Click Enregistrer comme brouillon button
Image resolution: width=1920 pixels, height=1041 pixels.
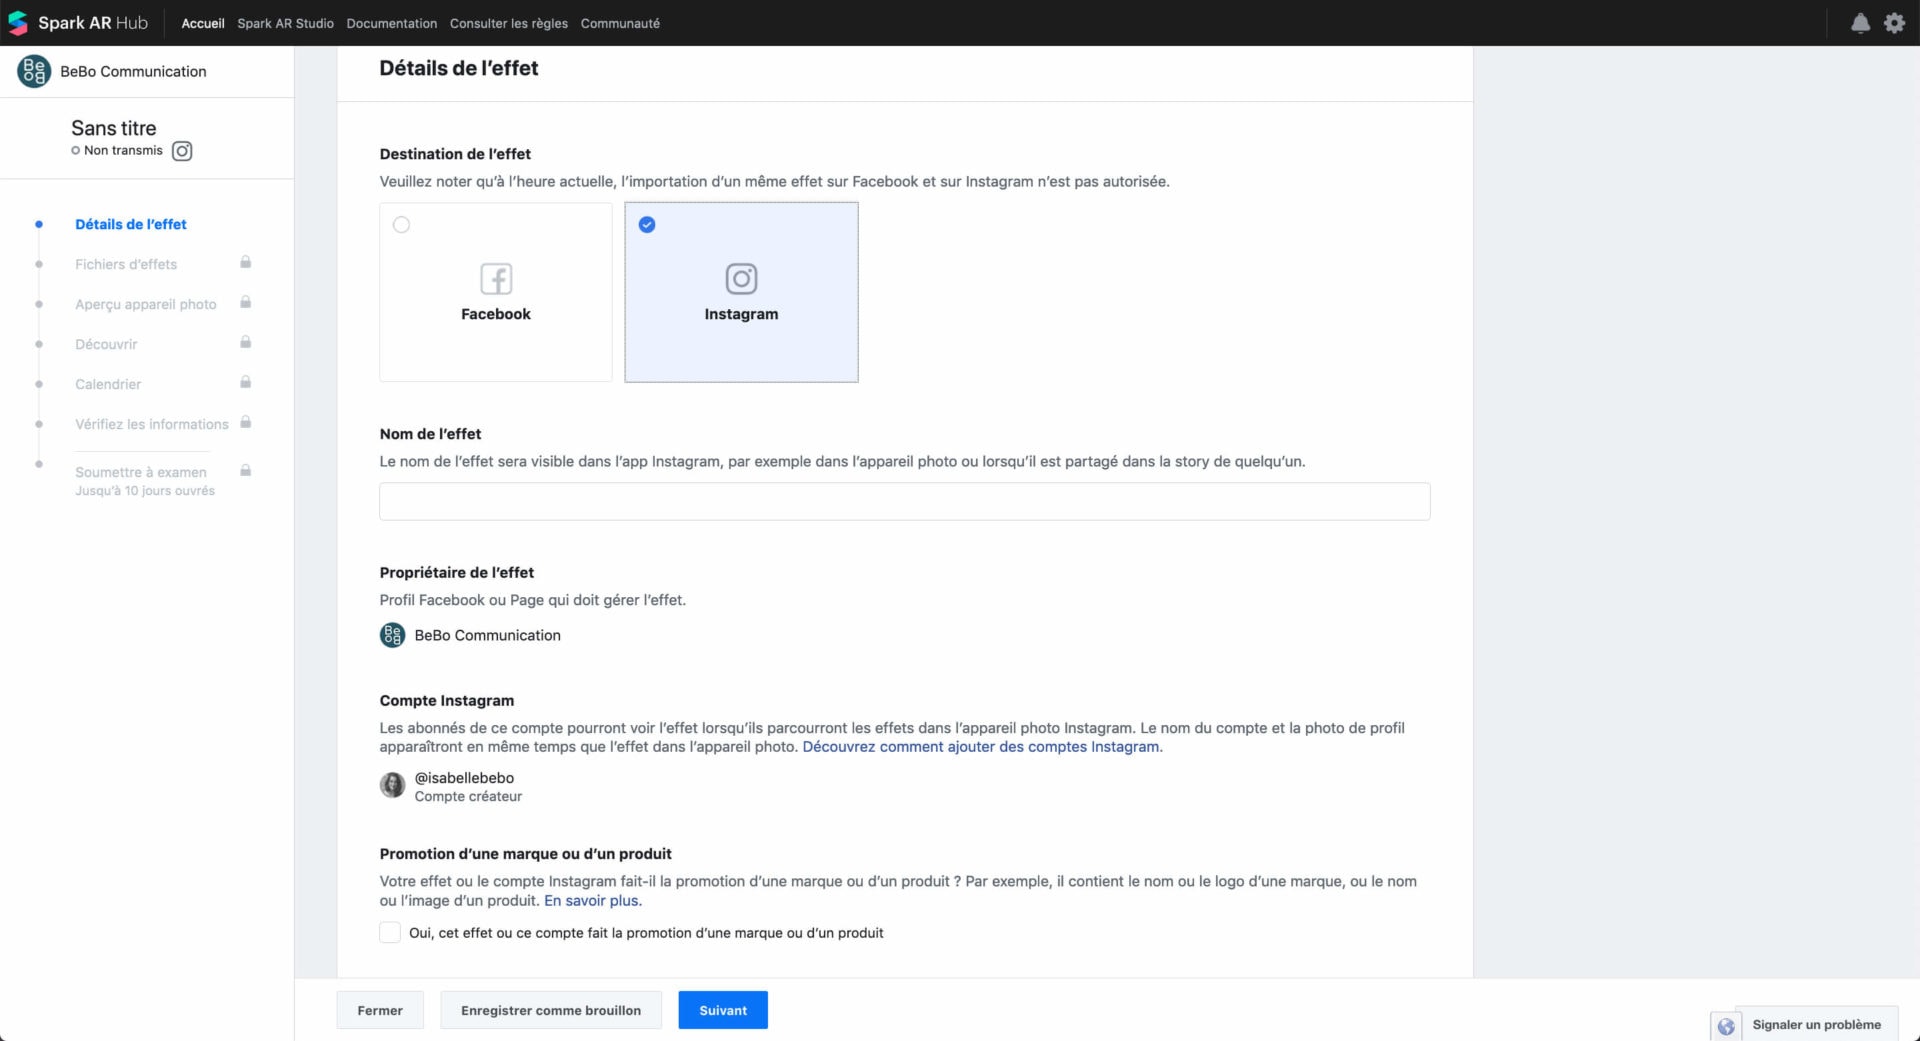551,1010
